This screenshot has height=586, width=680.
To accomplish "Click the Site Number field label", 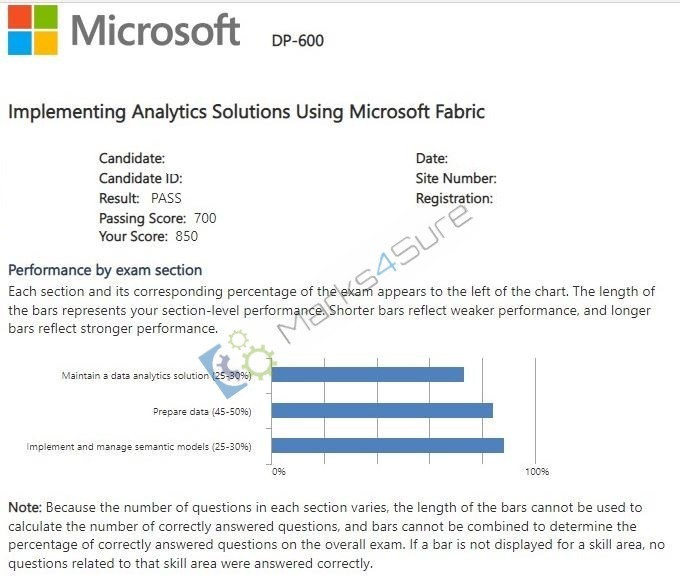I will (x=456, y=178).
